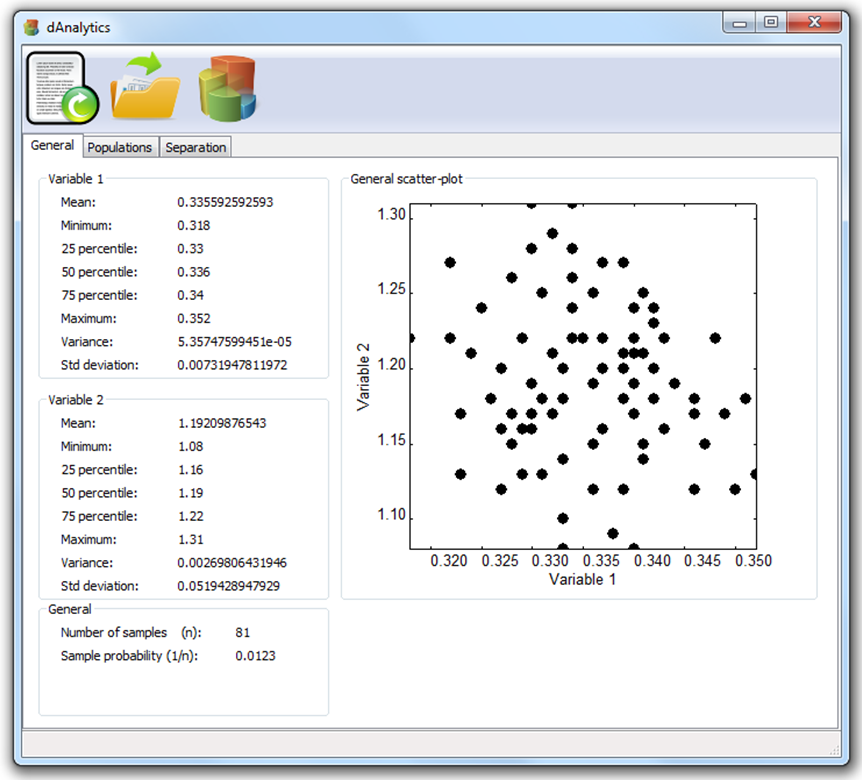Click the y-axis tick label 1.25

pyautogui.click(x=391, y=289)
